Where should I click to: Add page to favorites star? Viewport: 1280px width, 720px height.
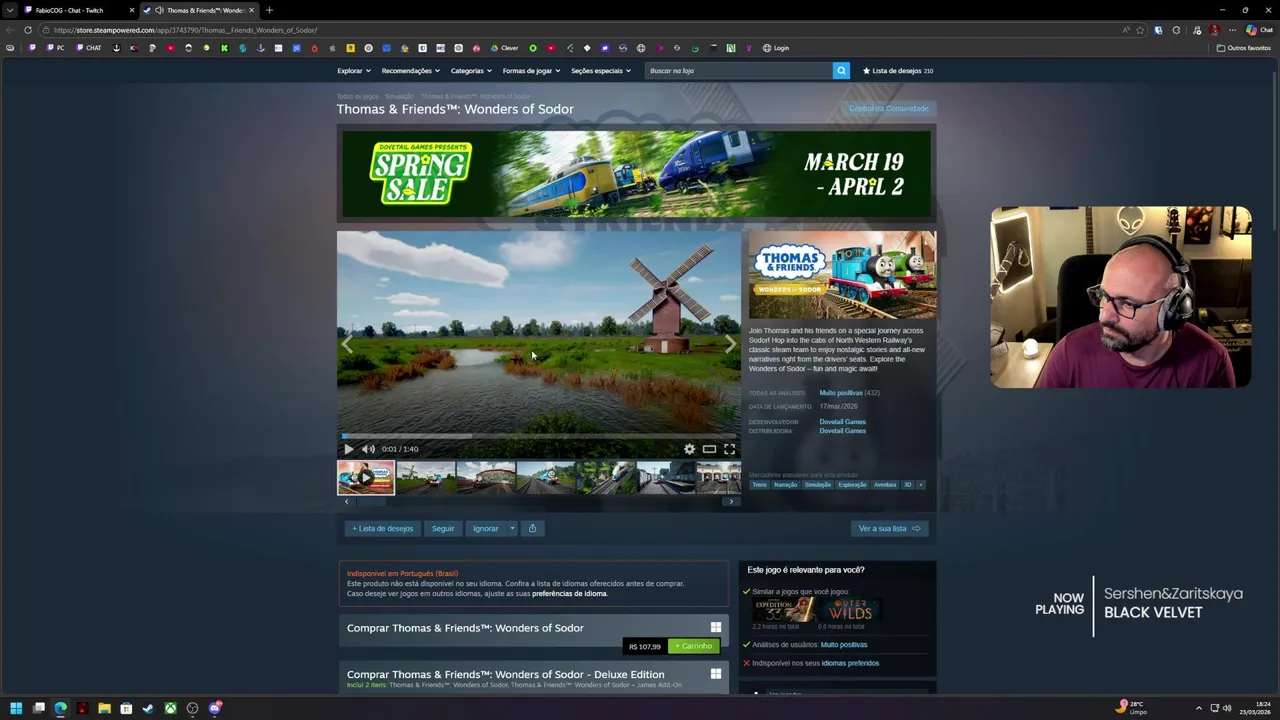(1140, 30)
